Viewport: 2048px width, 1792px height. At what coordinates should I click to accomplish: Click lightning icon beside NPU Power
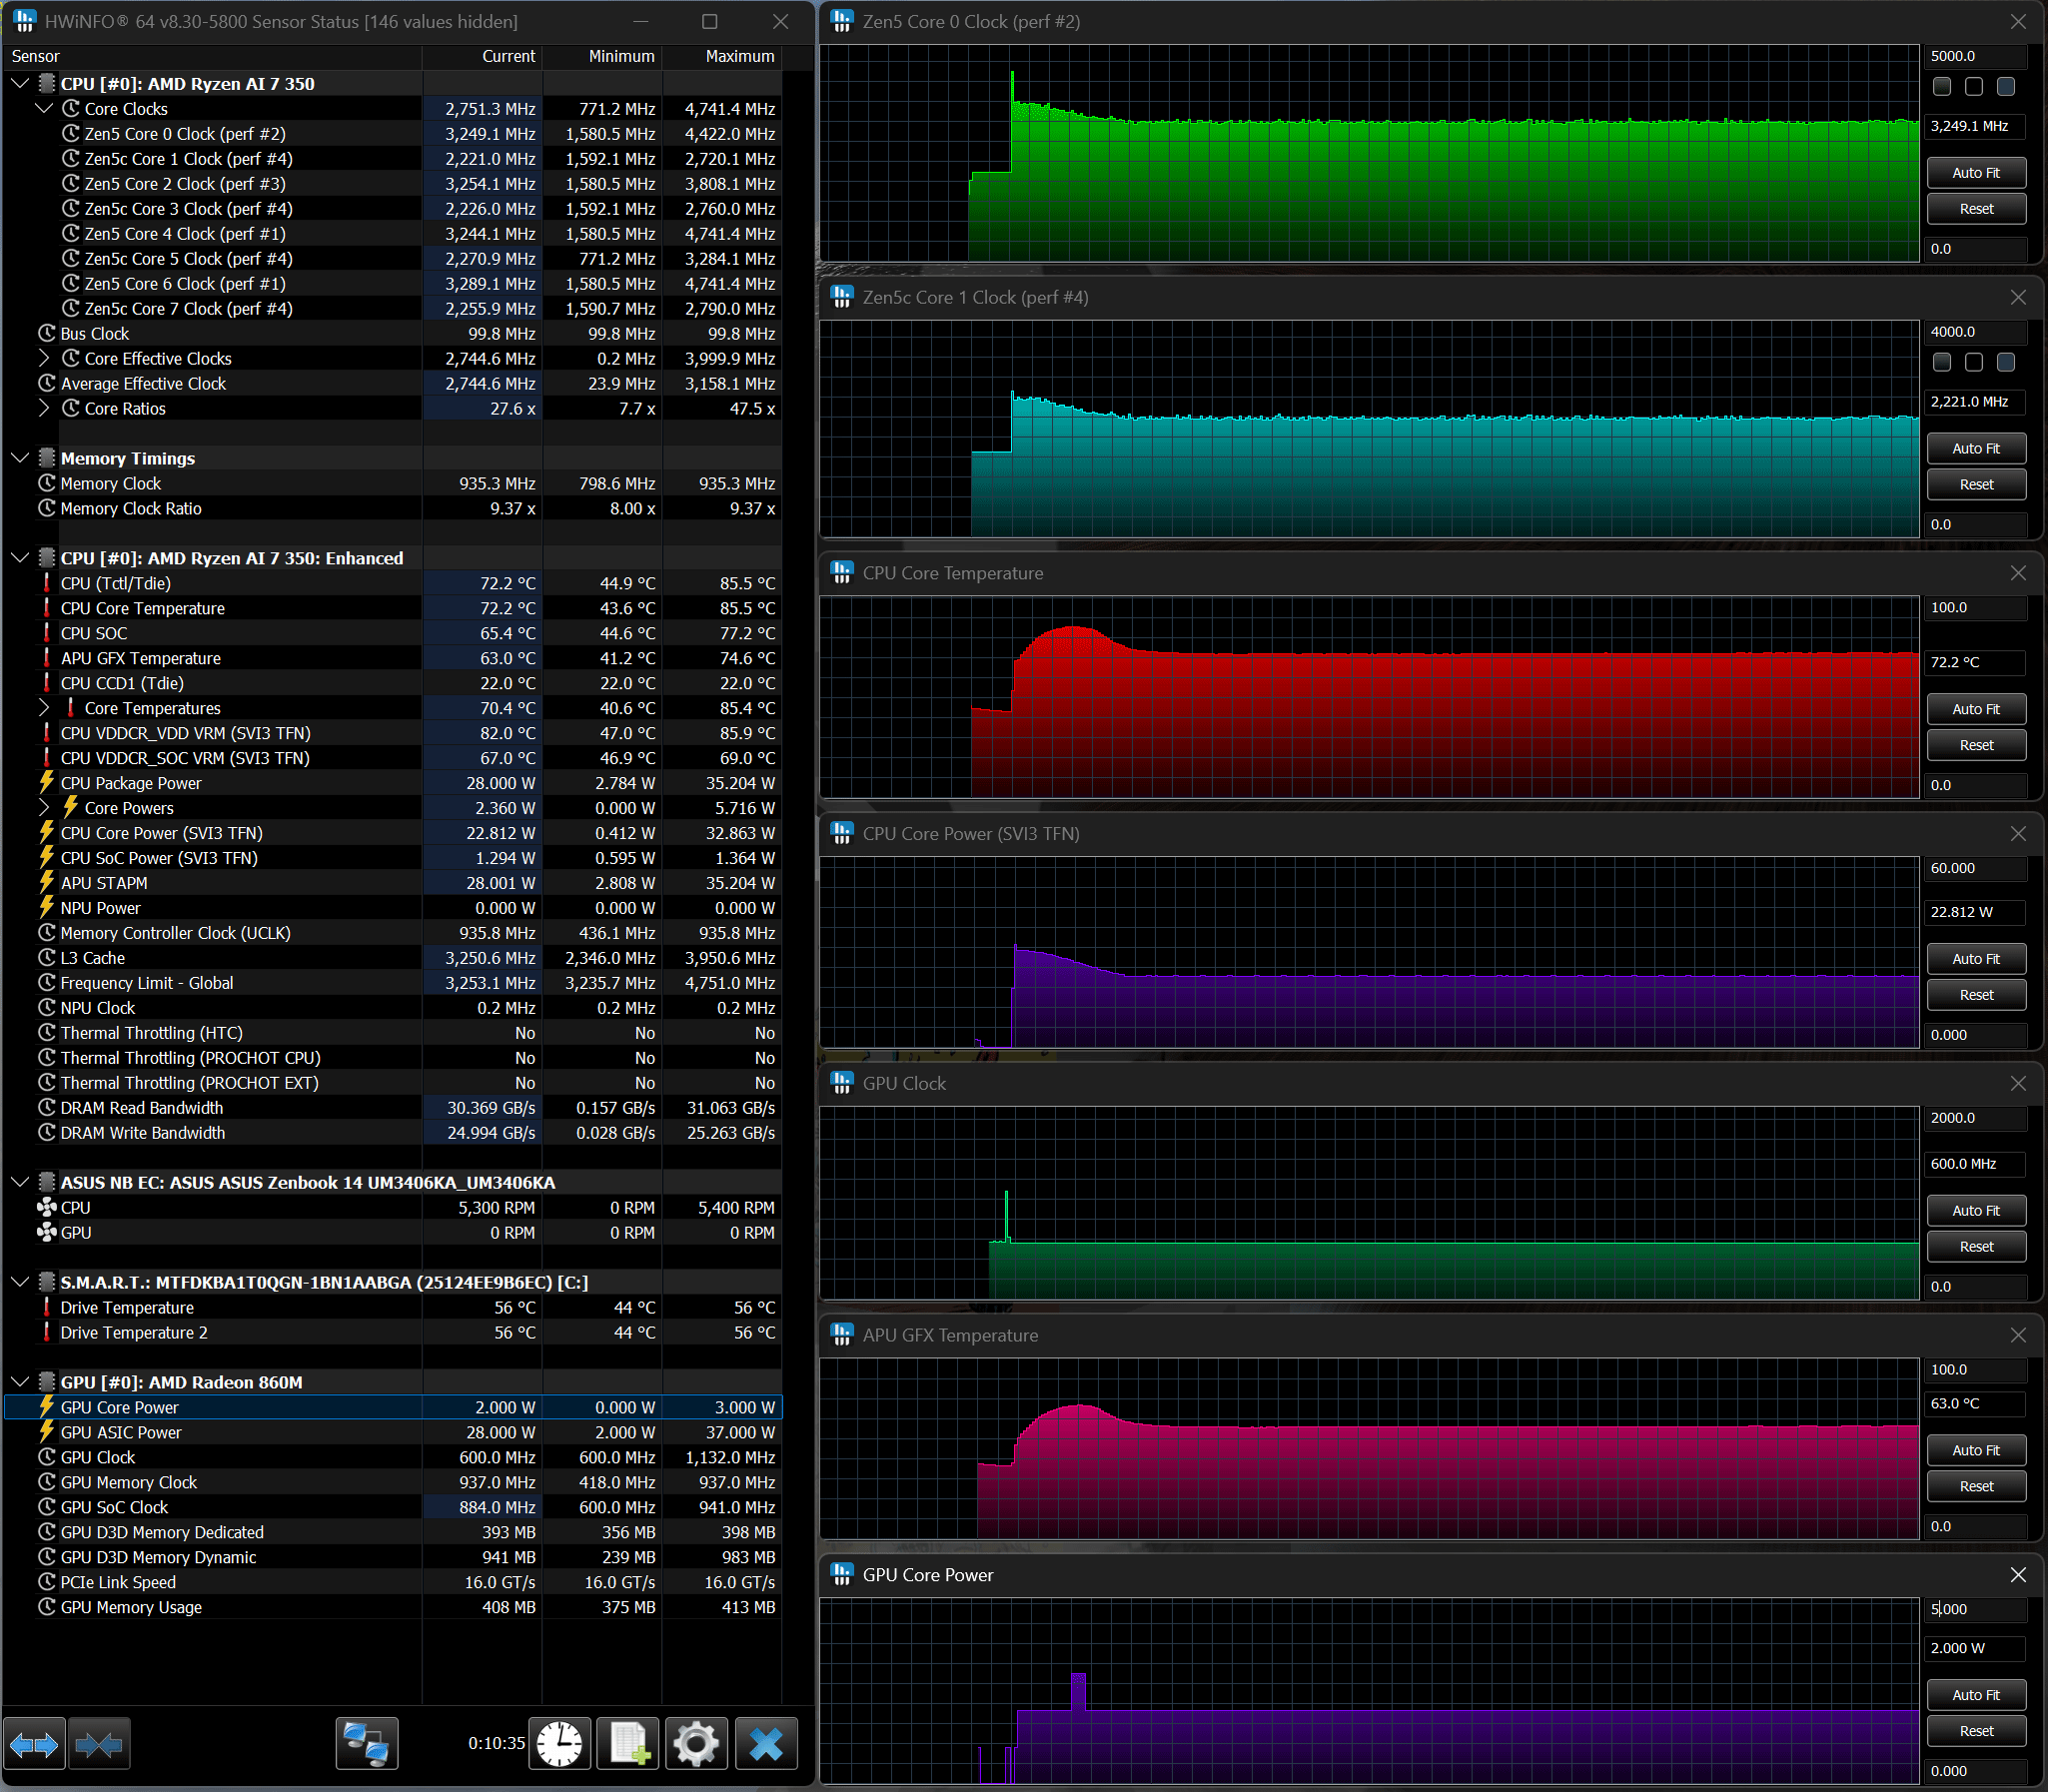pos(46,907)
